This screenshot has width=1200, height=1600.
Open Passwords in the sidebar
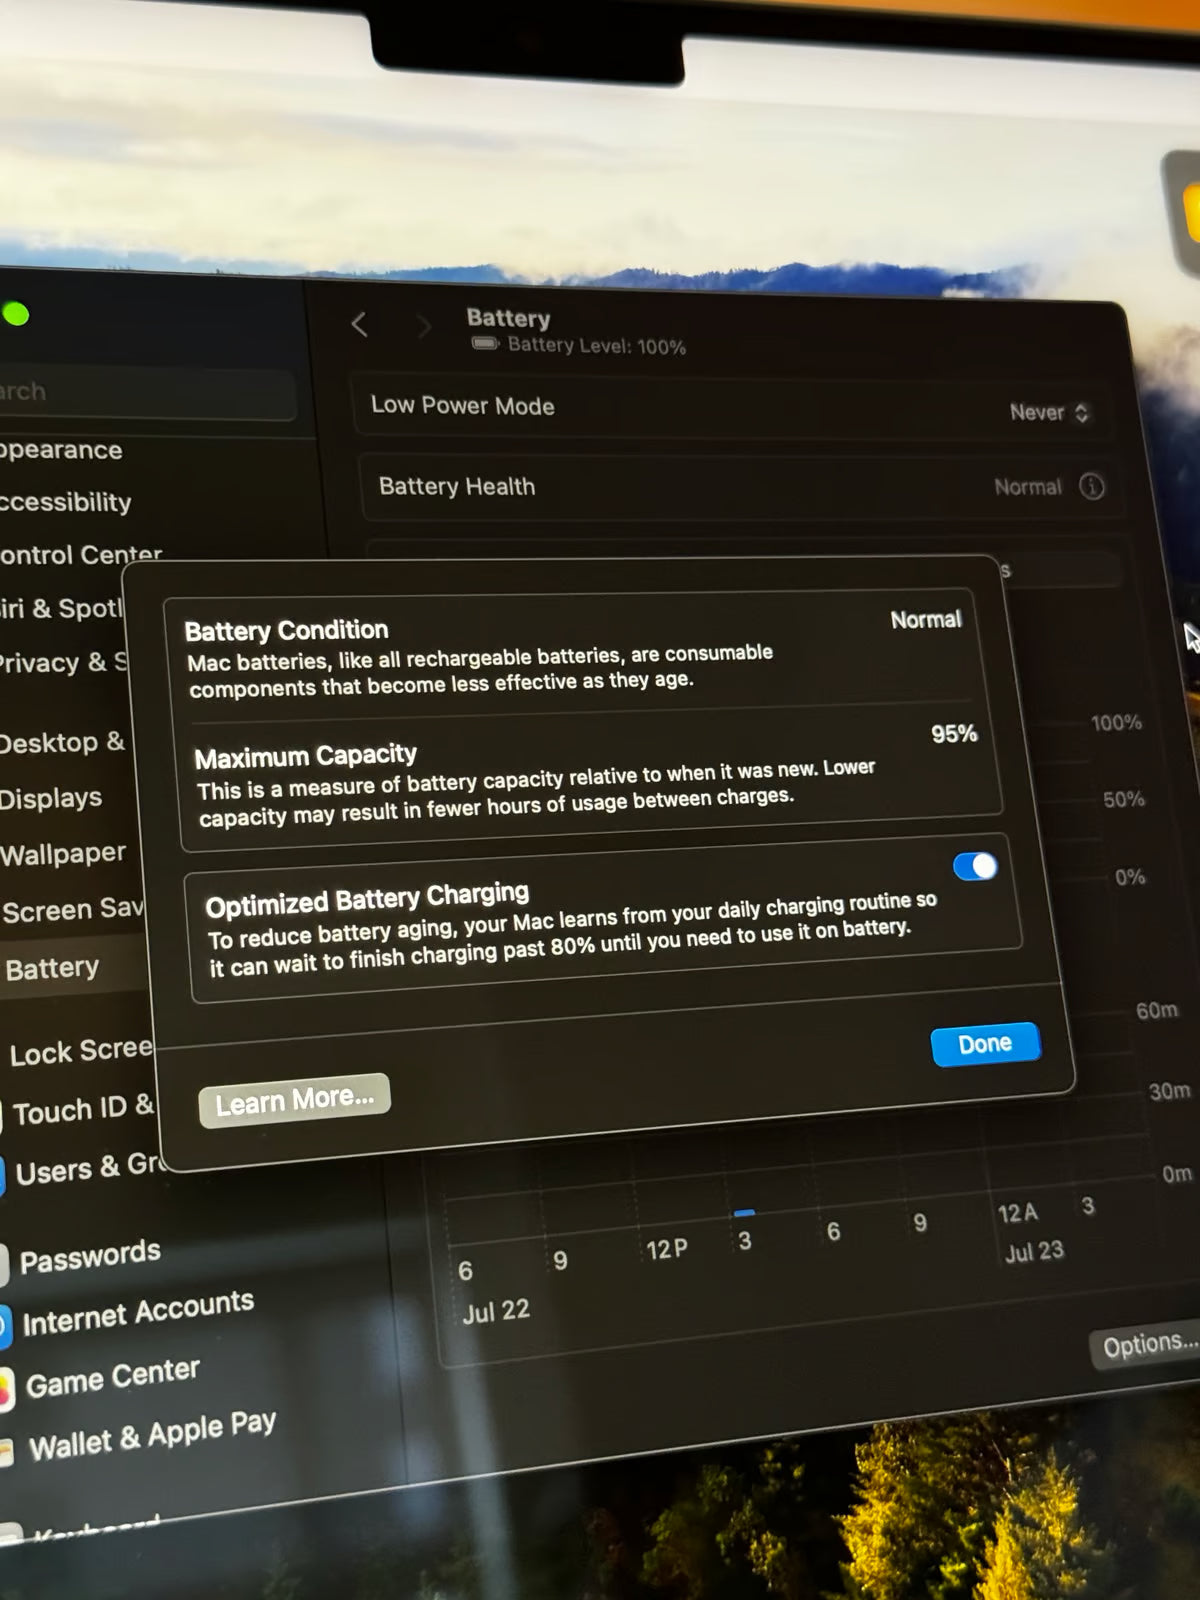tap(90, 1257)
